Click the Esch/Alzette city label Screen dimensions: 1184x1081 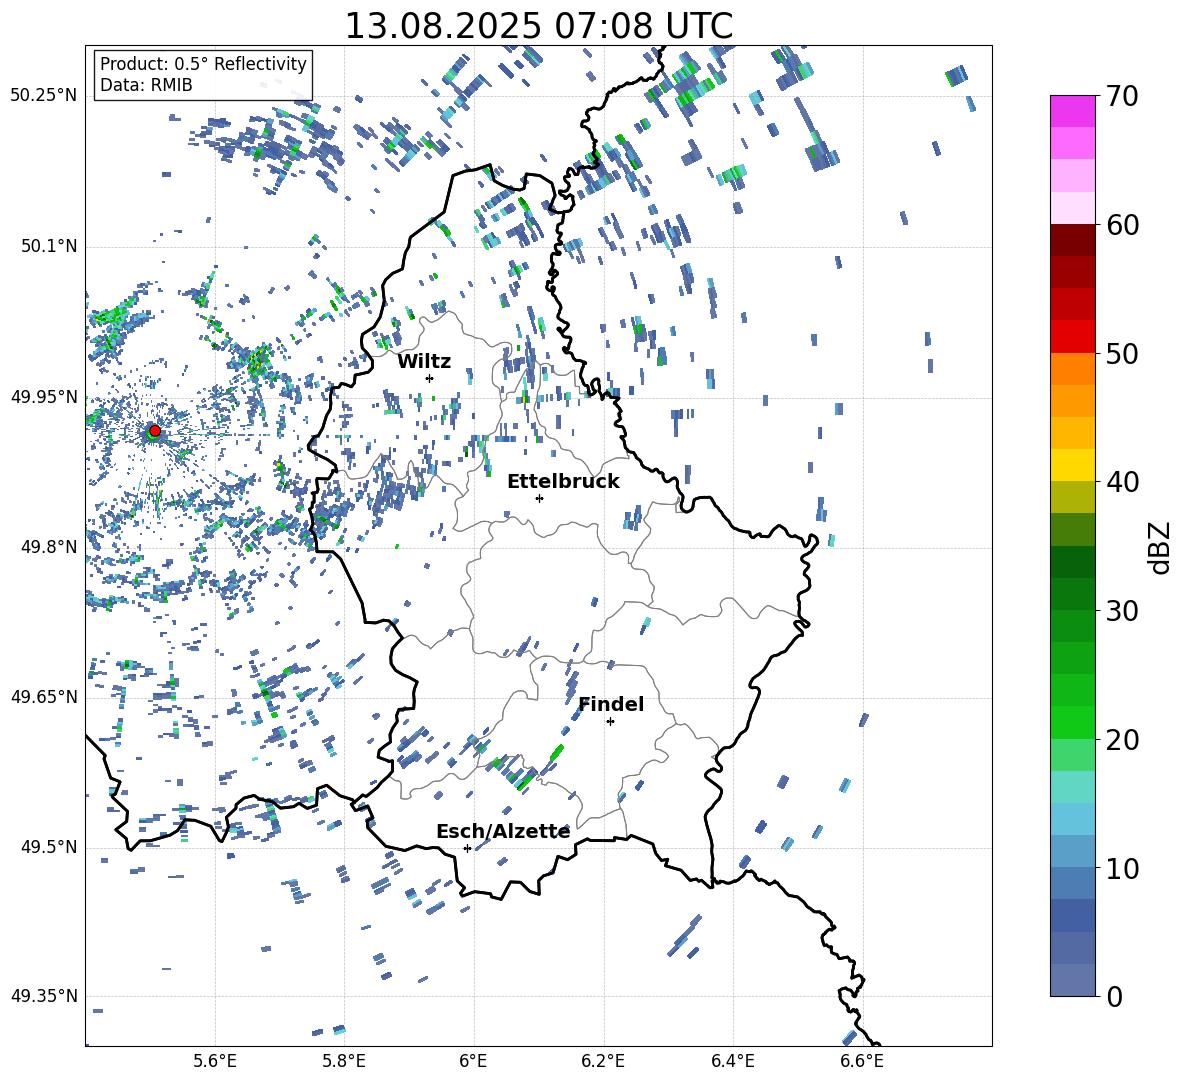click(503, 832)
